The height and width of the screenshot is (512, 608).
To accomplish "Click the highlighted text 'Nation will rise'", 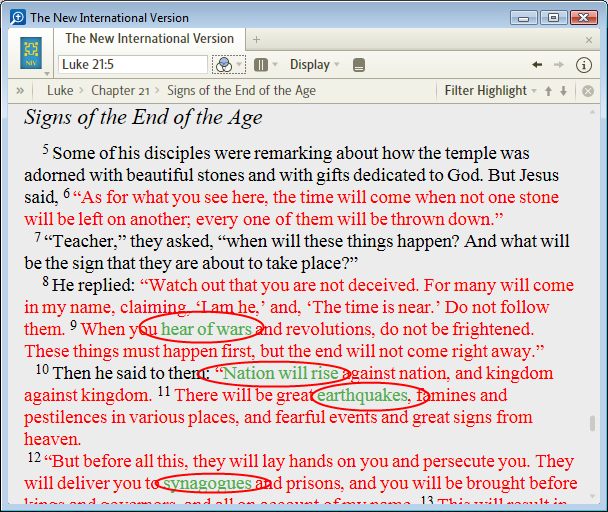I will click(281, 373).
